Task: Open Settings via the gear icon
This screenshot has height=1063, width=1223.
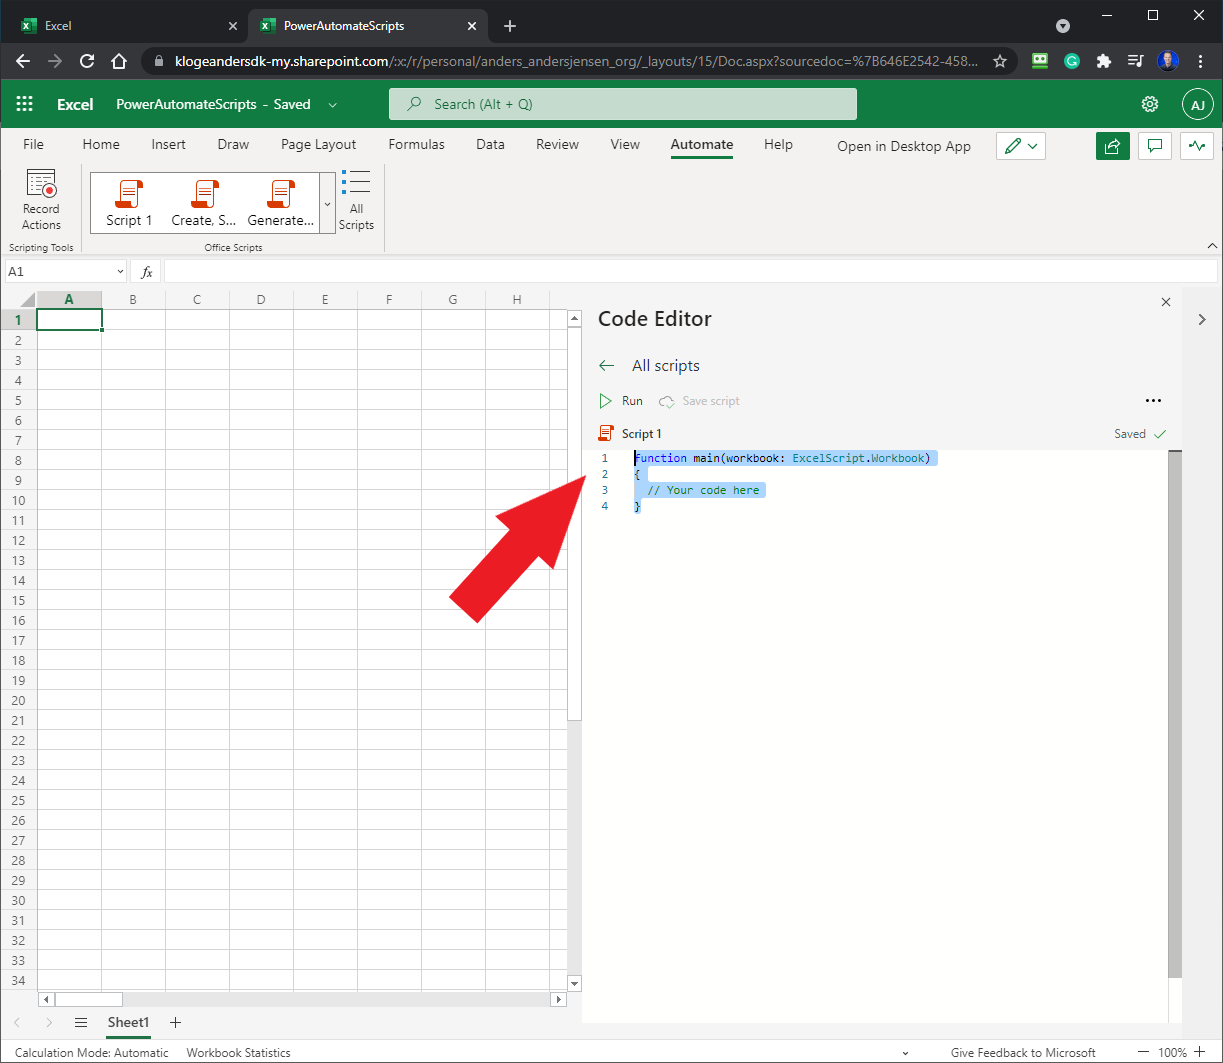Action: (1149, 104)
